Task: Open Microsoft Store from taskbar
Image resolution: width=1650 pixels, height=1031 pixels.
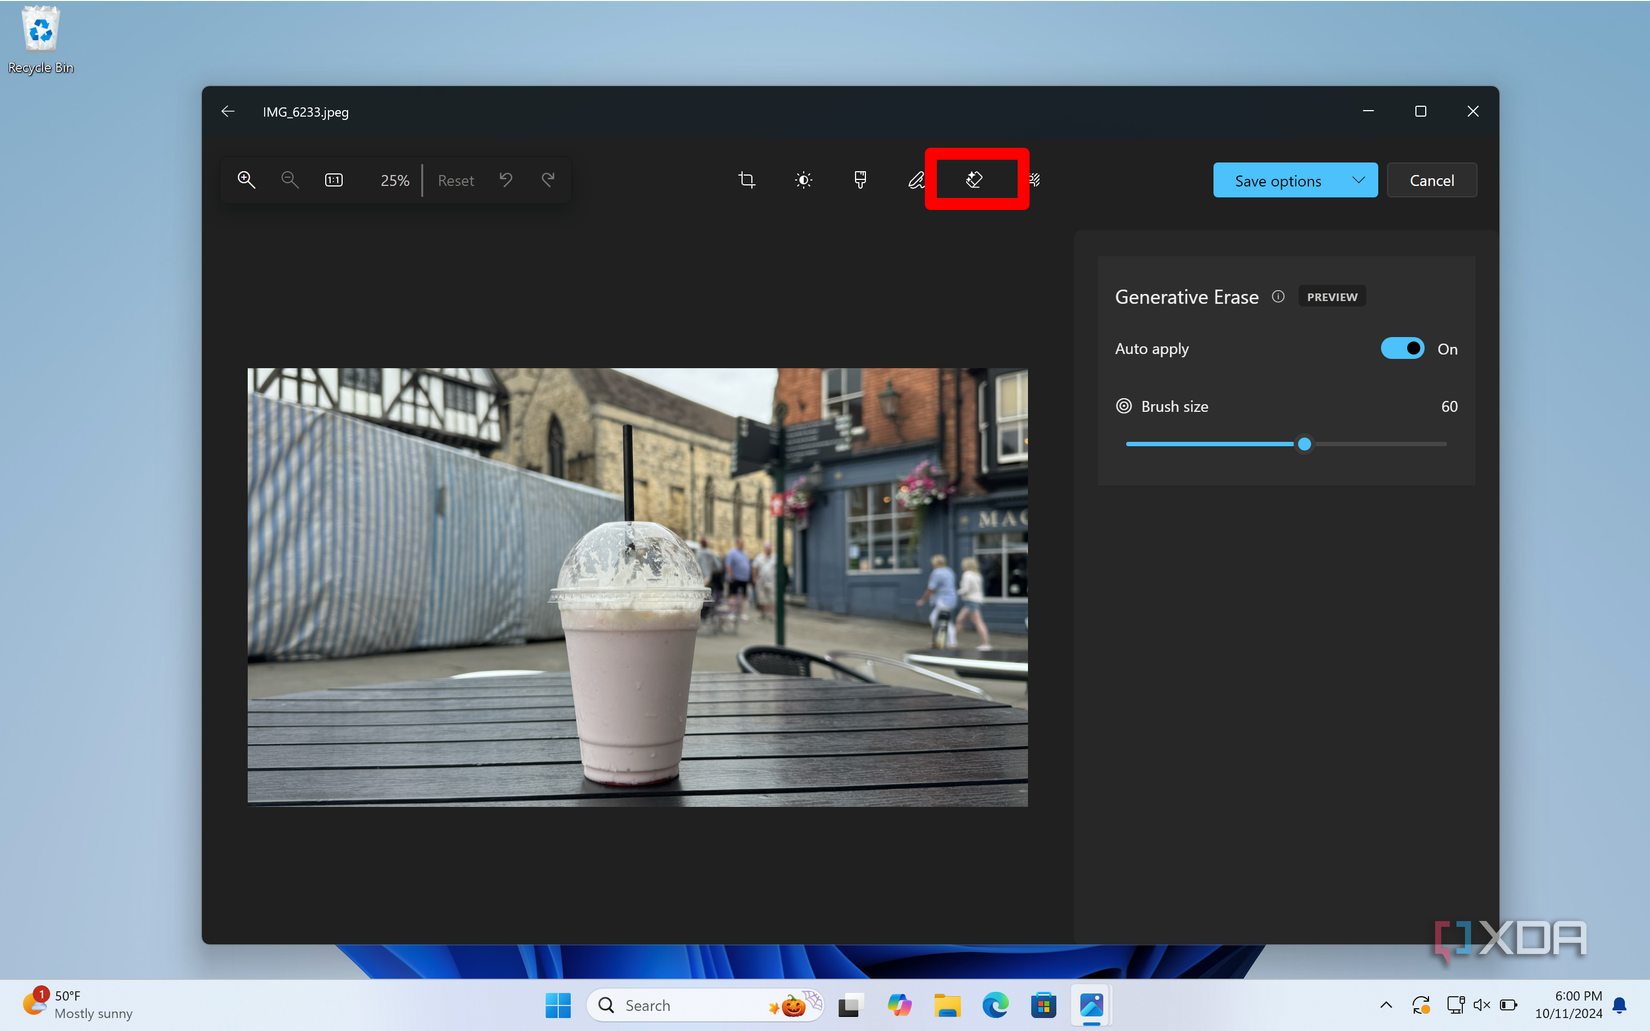Action: click(1043, 1005)
